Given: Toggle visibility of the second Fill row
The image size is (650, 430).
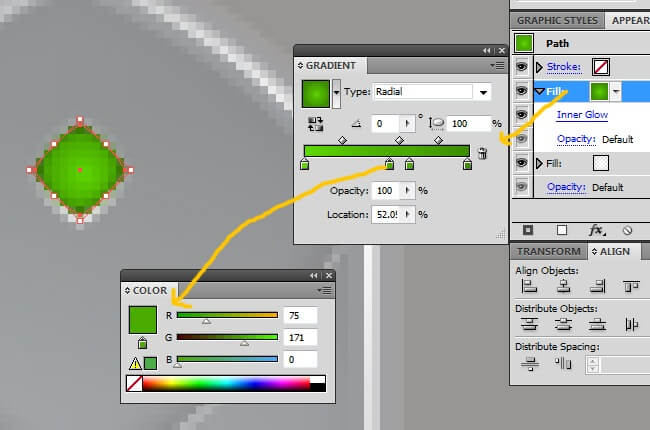Looking at the screenshot, I should [521, 163].
